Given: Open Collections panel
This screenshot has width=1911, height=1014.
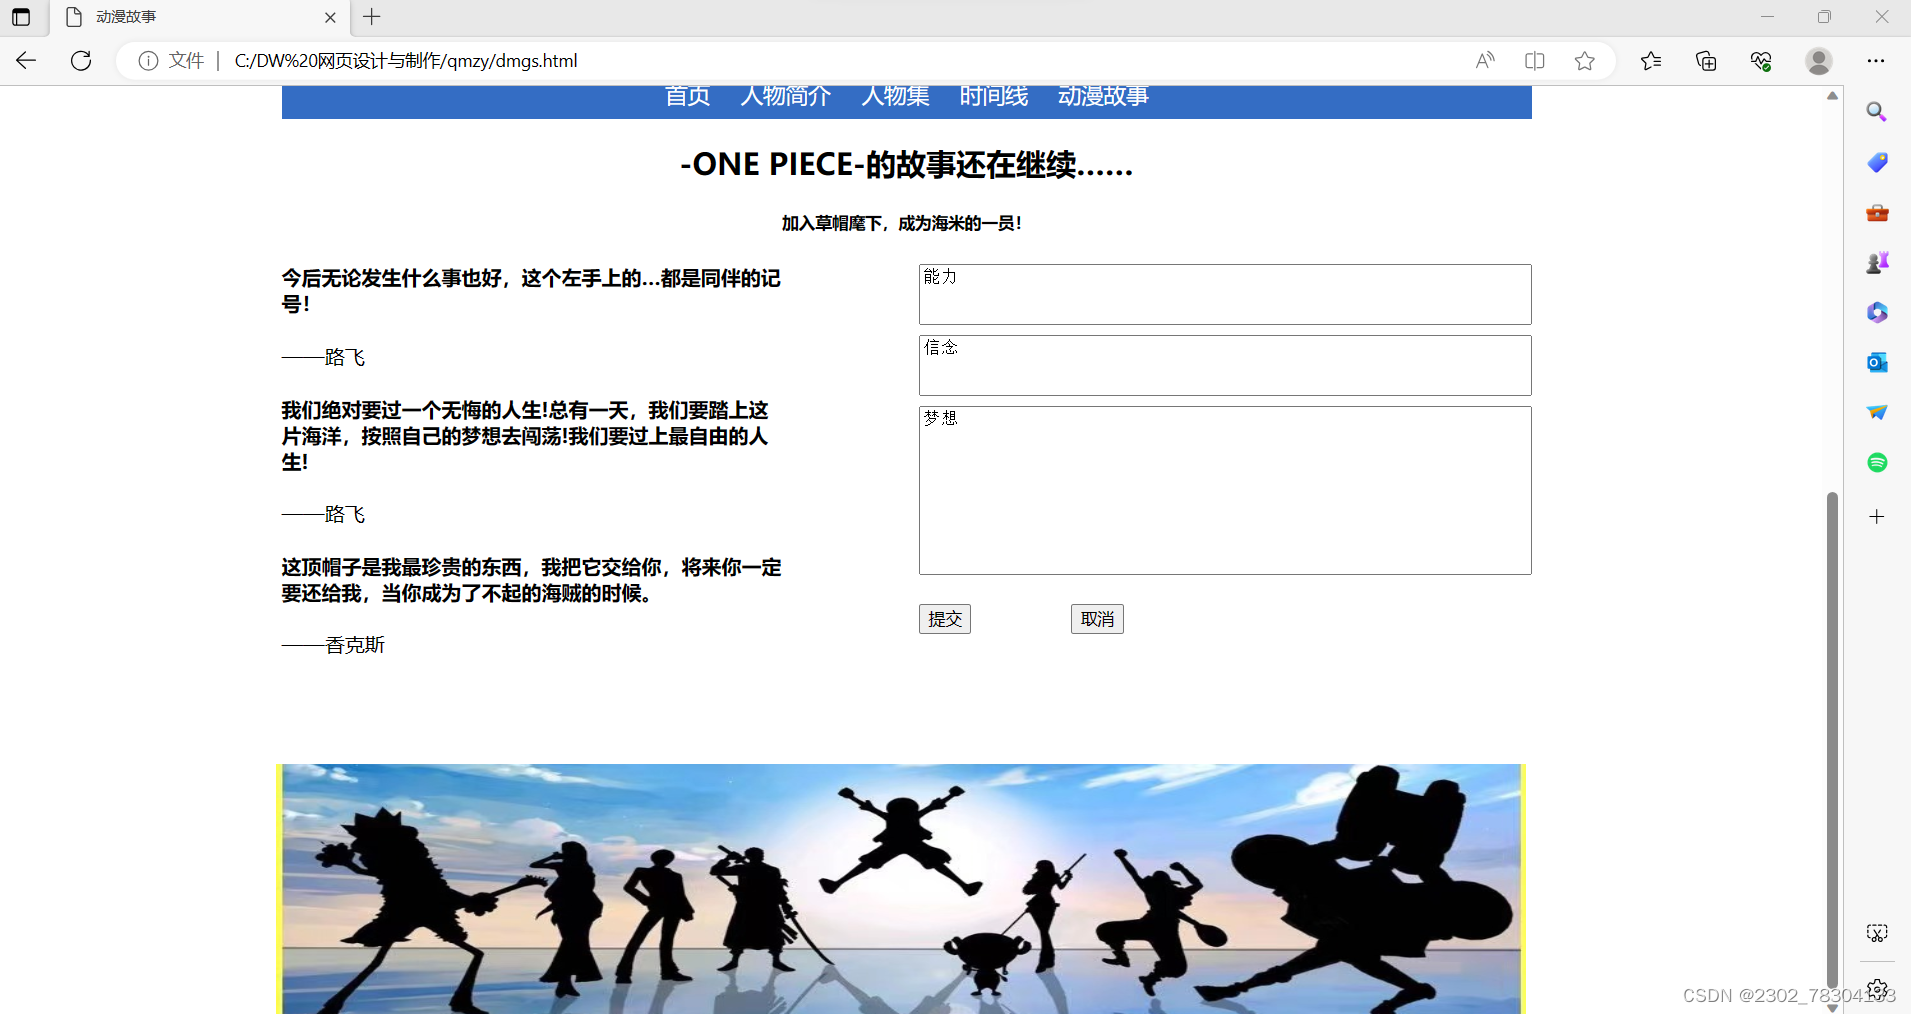Looking at the screenshot, I should coord(1706,61).
